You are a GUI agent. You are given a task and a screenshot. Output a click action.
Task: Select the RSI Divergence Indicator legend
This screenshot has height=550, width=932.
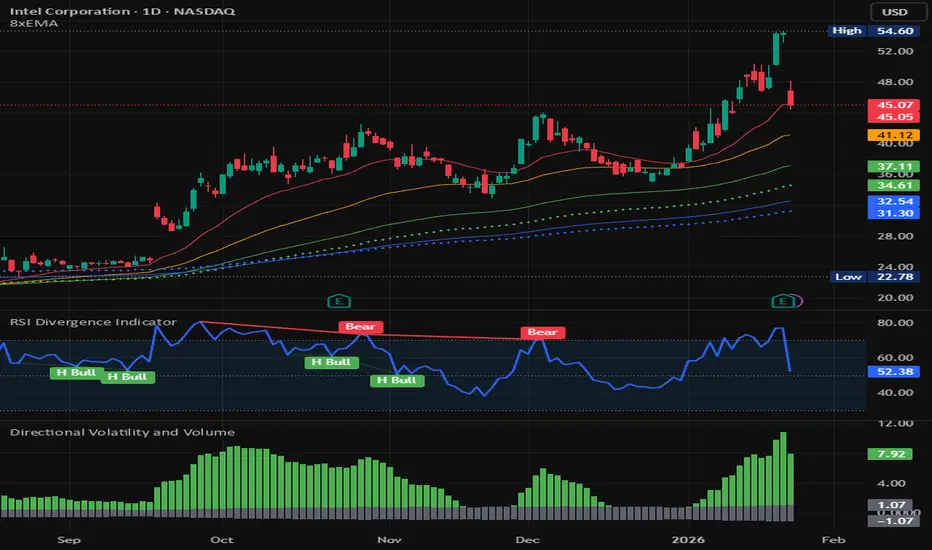tap(93, 322)
